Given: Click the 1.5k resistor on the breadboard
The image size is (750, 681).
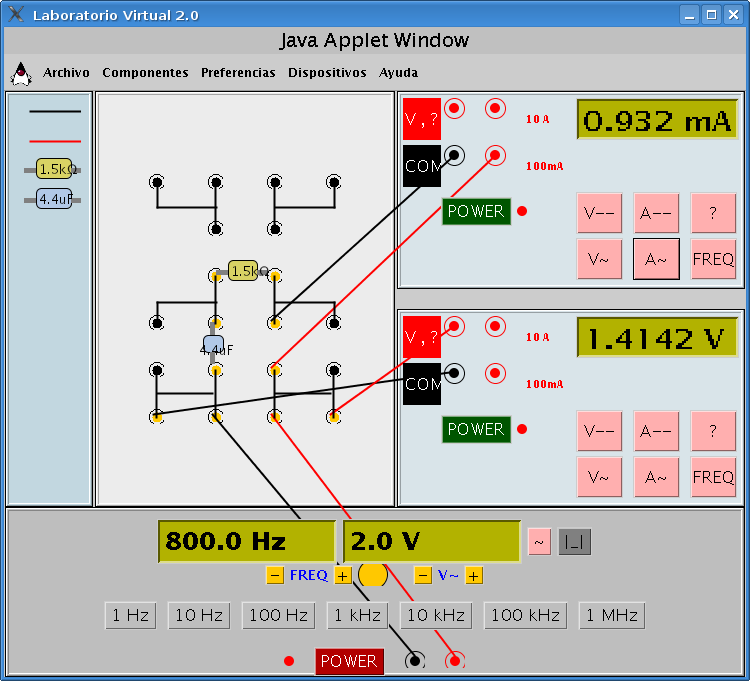Looking at the screenshot, I should [243, 271].
